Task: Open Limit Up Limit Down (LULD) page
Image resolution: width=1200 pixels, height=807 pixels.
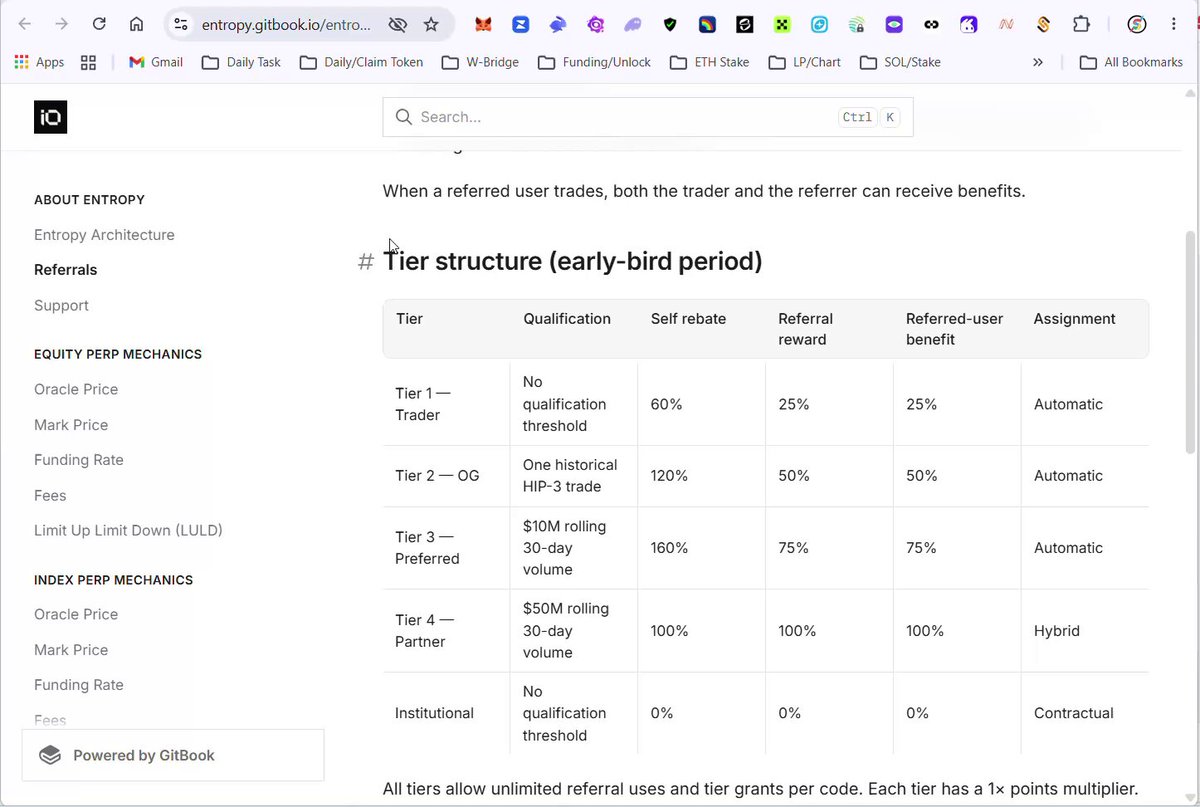Action: (128, 530)
